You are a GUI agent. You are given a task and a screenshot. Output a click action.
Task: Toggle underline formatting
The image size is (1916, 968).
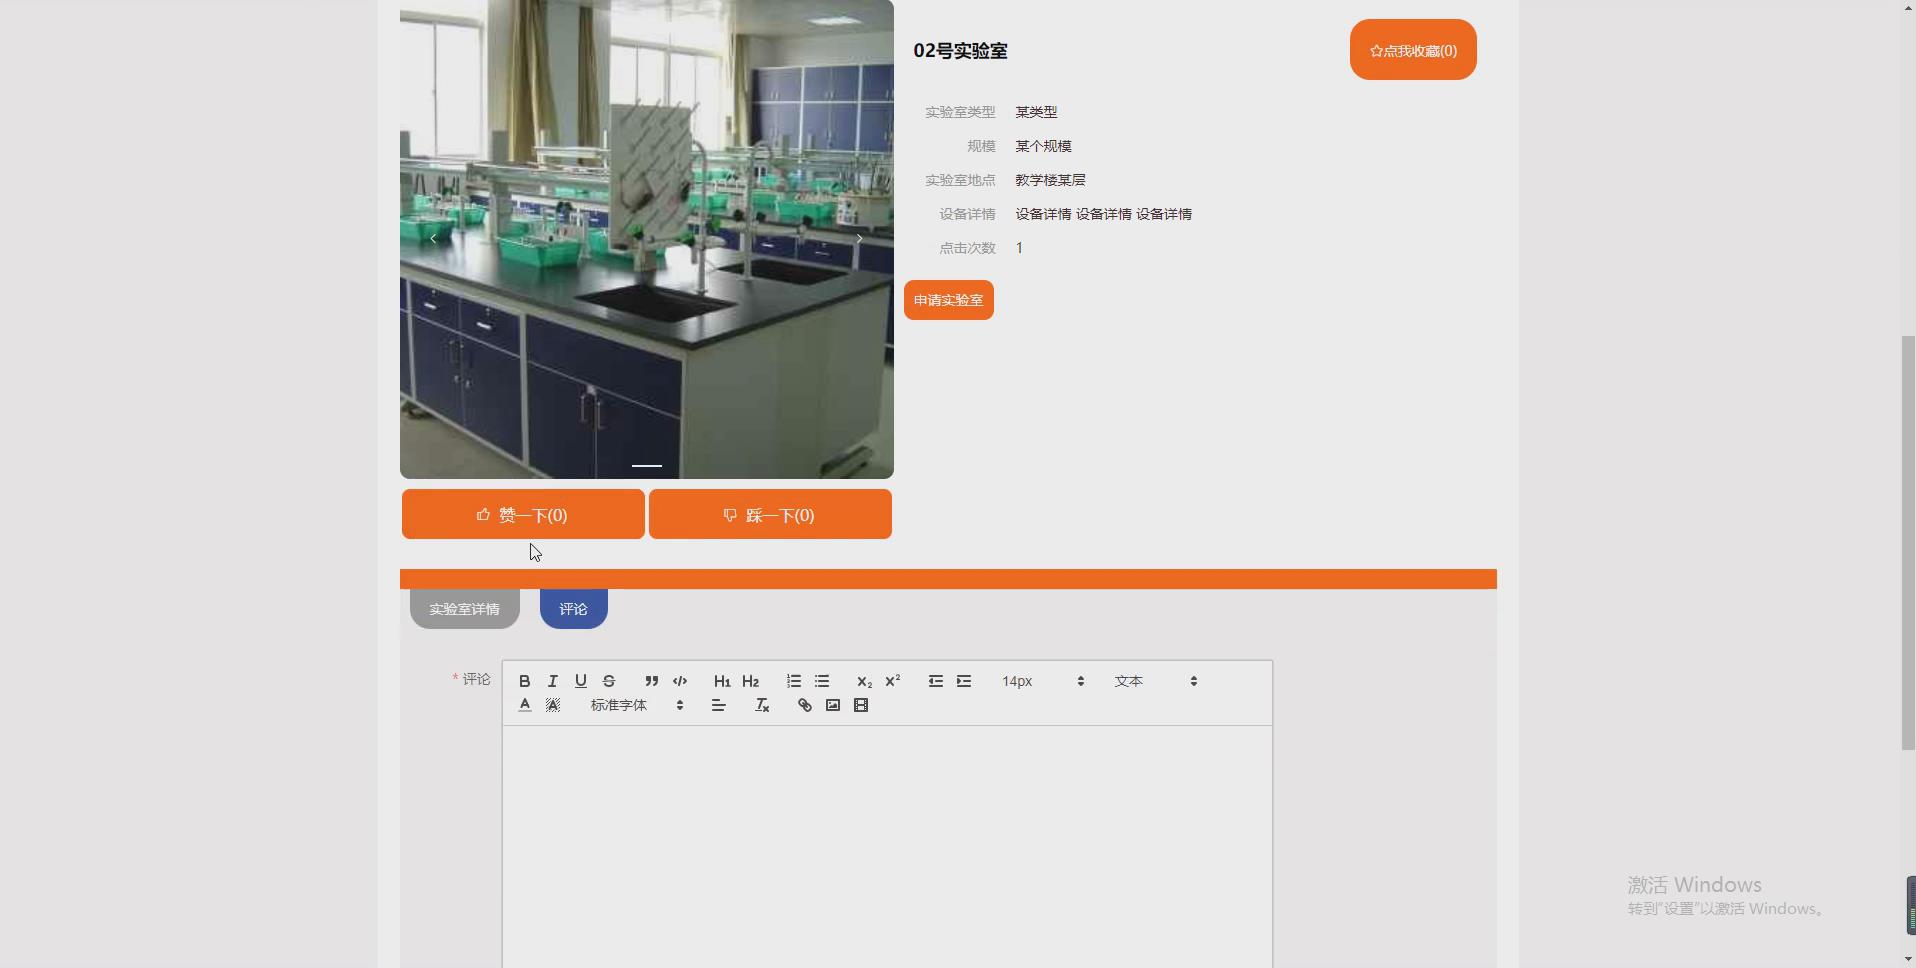[x=580, y=681]
